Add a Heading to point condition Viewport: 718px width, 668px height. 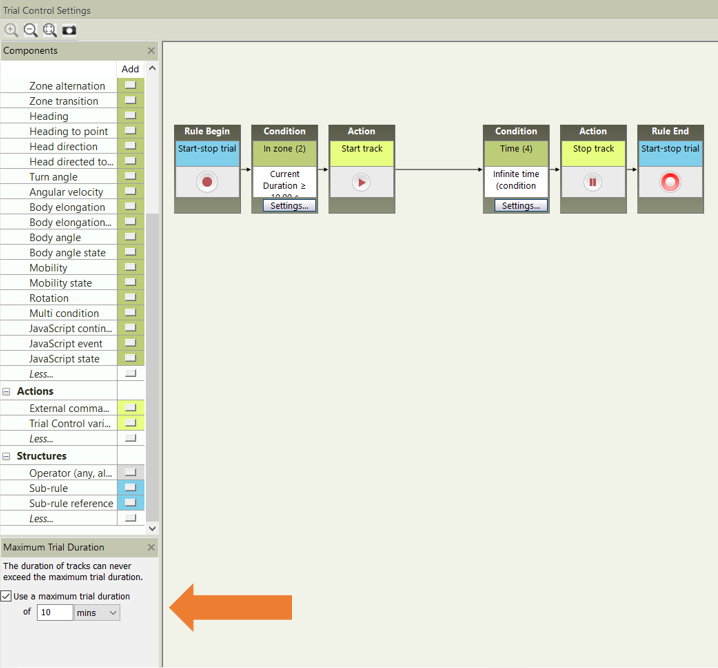(131, 131)
